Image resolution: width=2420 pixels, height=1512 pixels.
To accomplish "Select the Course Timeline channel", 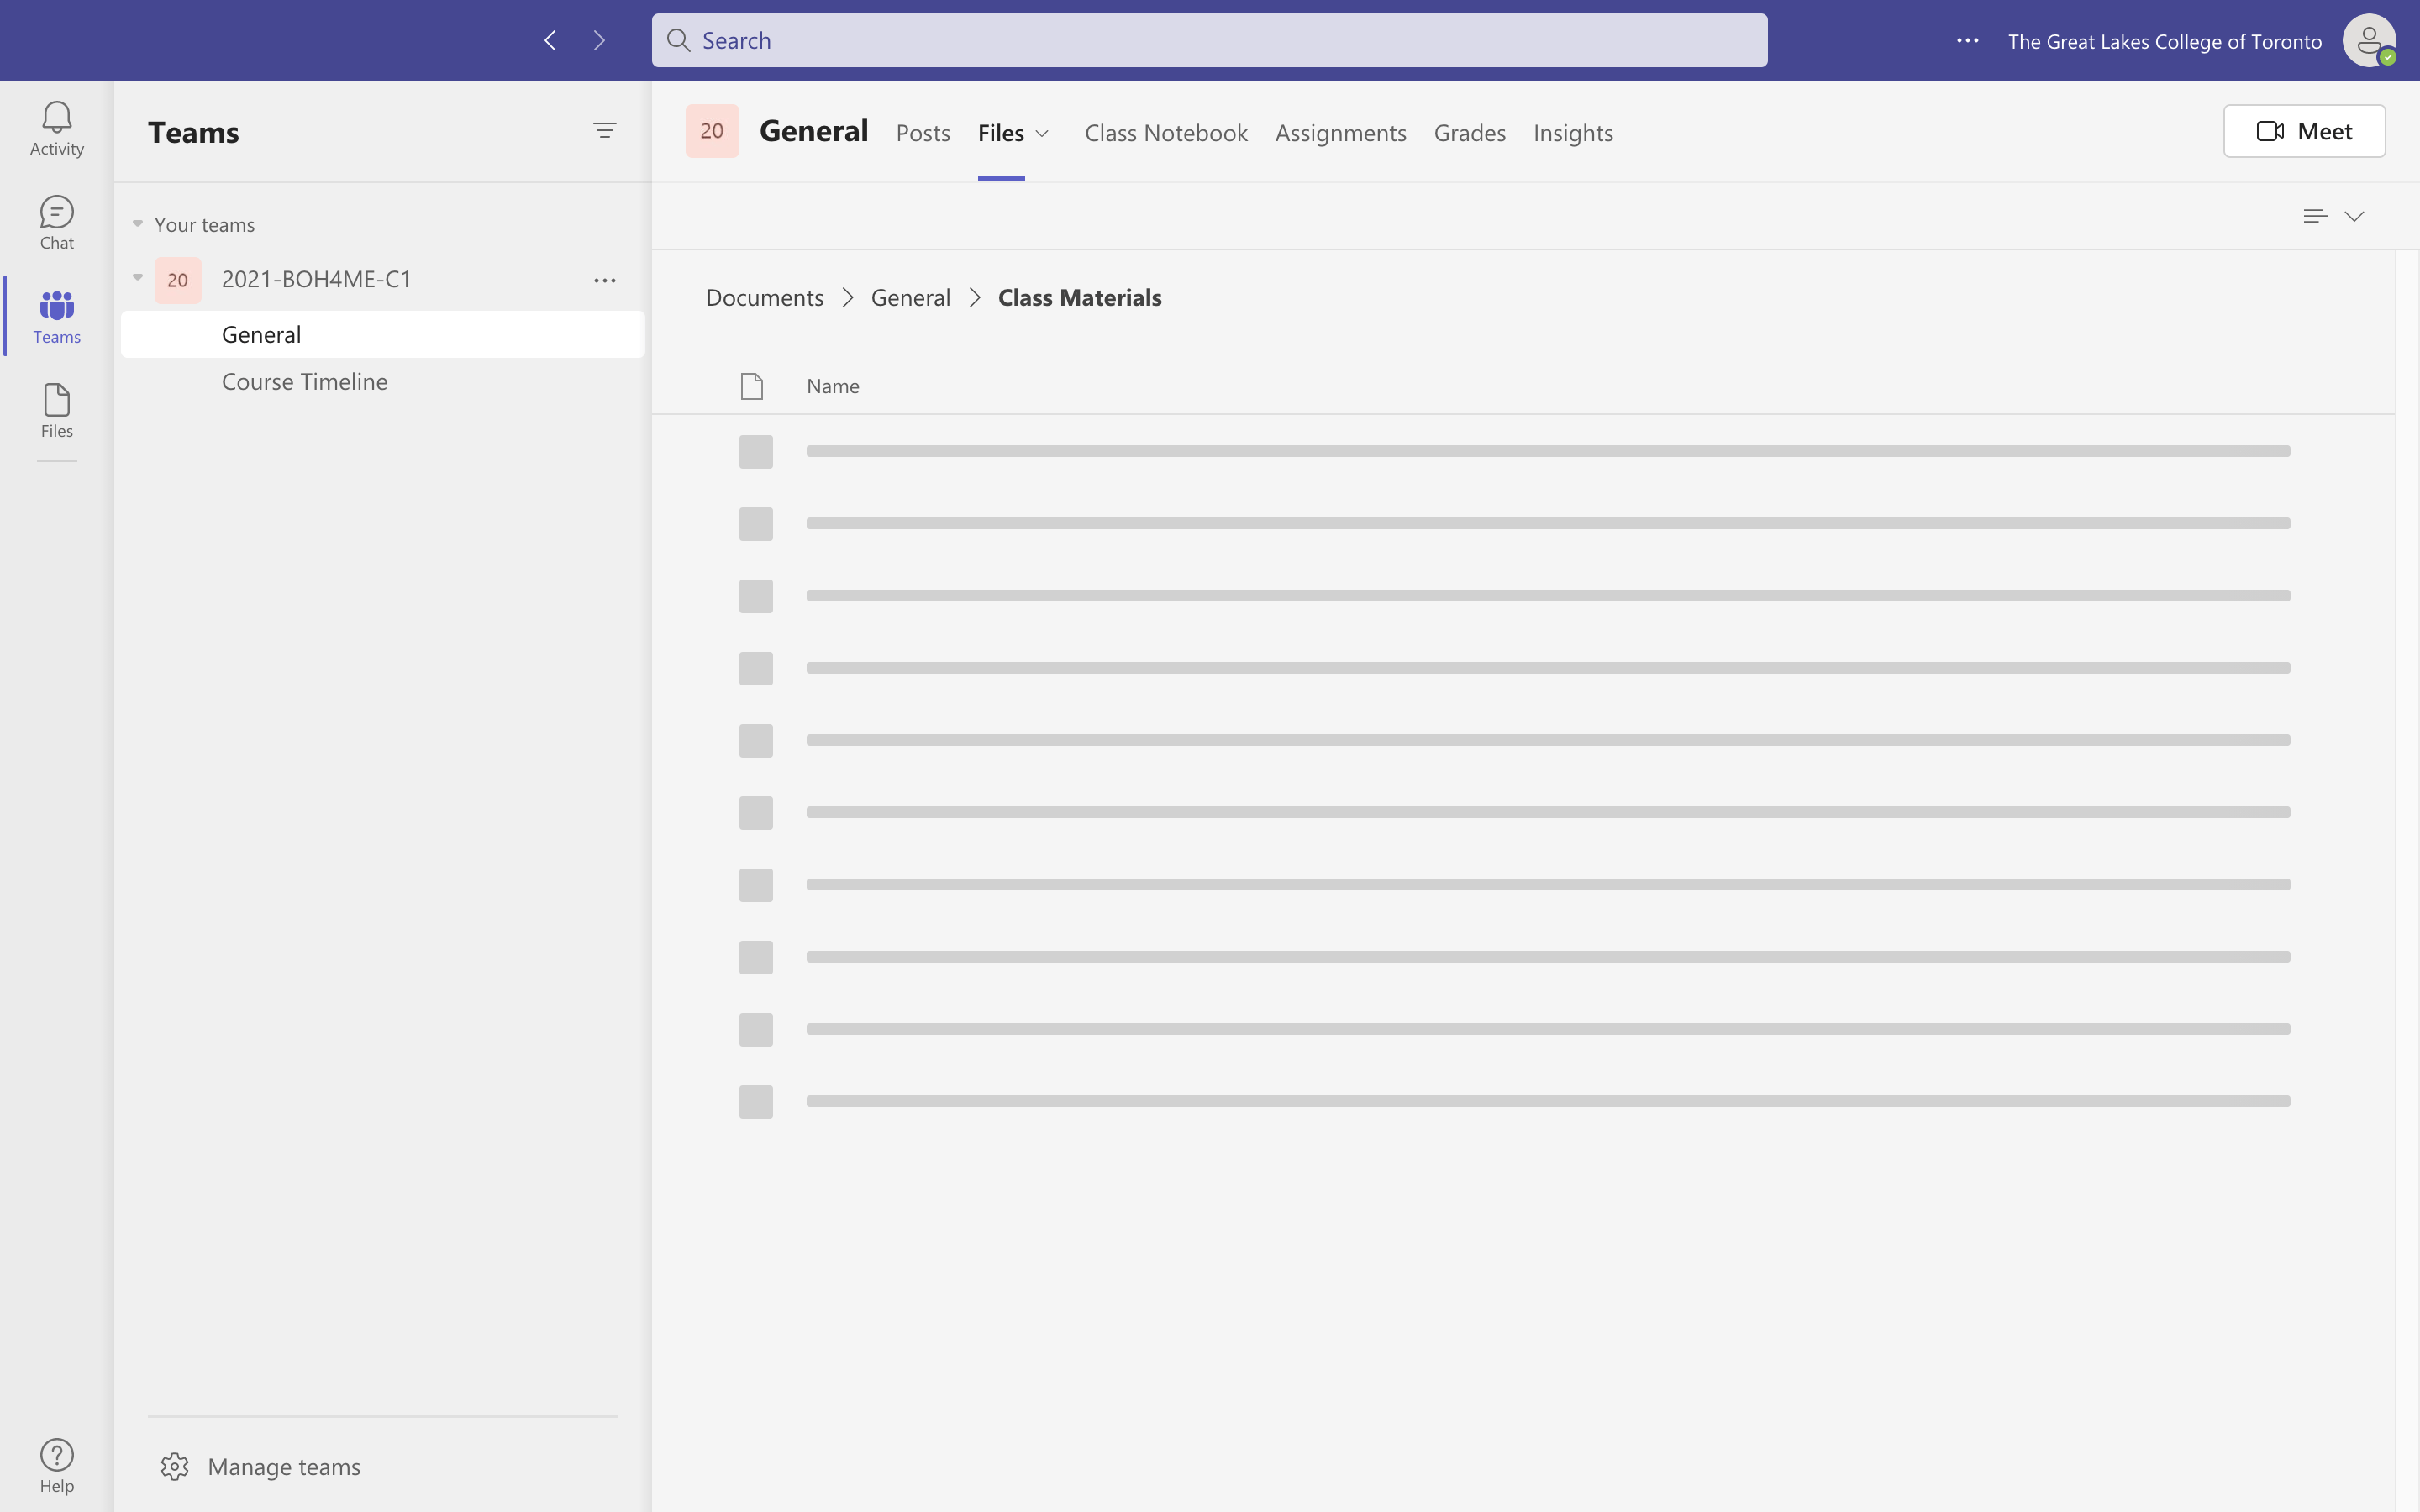I will tap(304, 381).
